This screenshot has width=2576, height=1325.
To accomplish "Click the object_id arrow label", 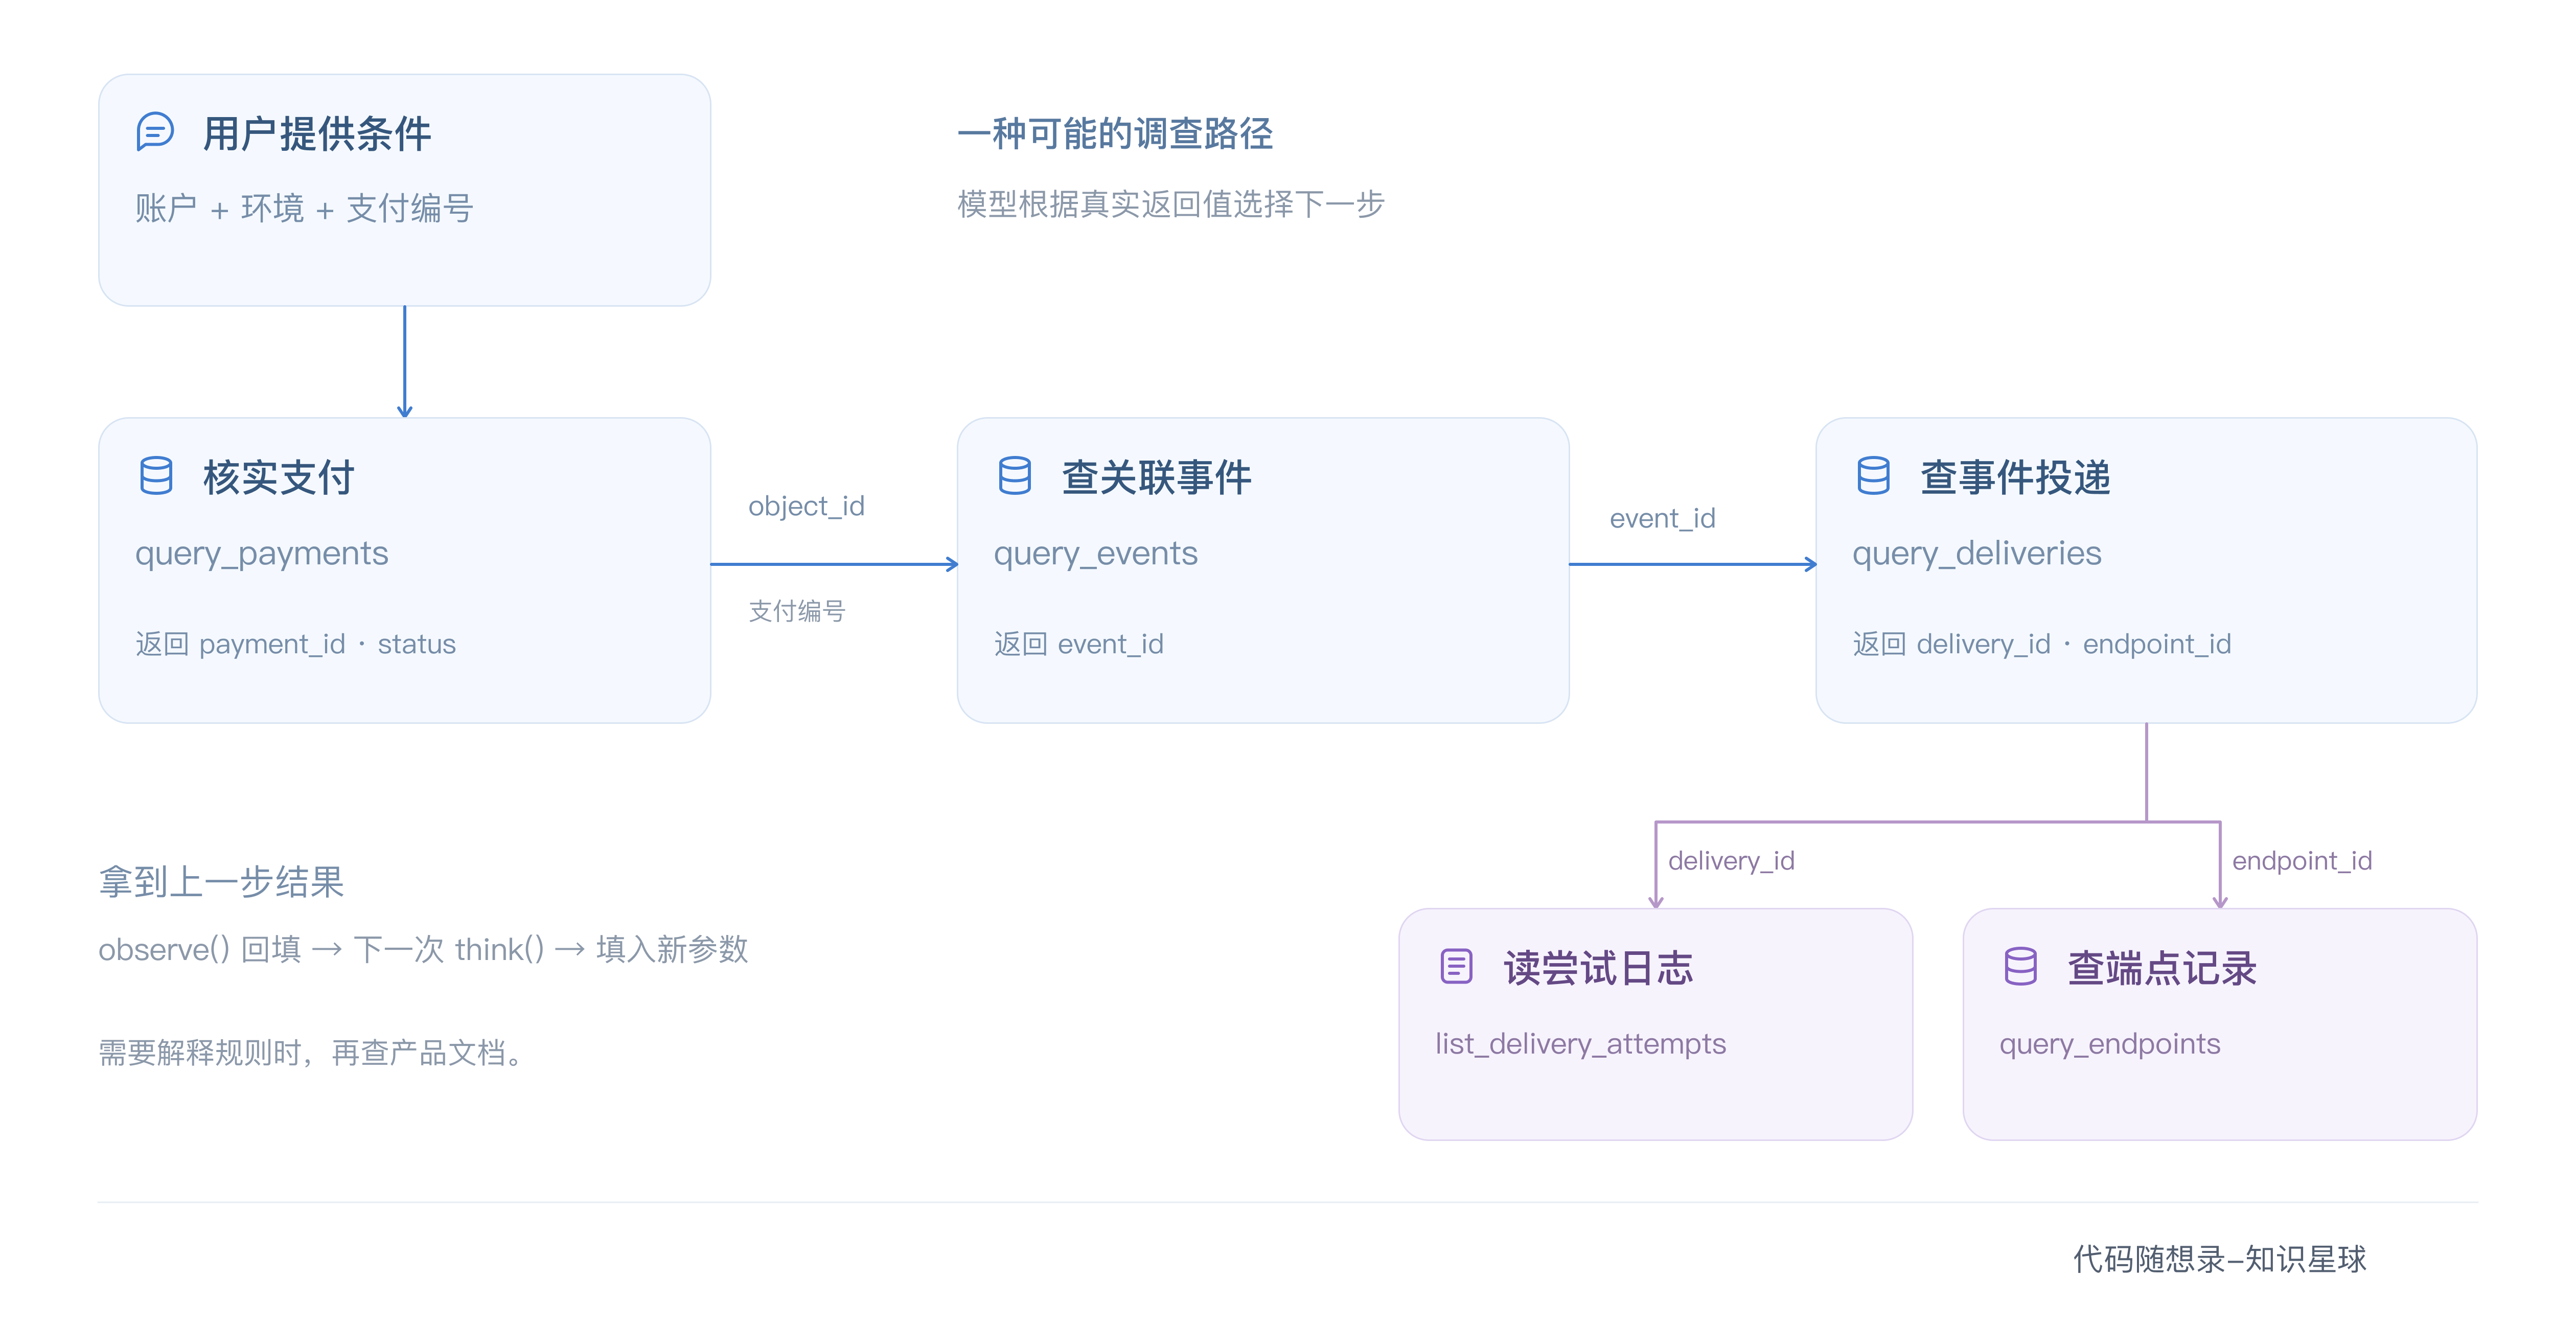I will point(806,506).
